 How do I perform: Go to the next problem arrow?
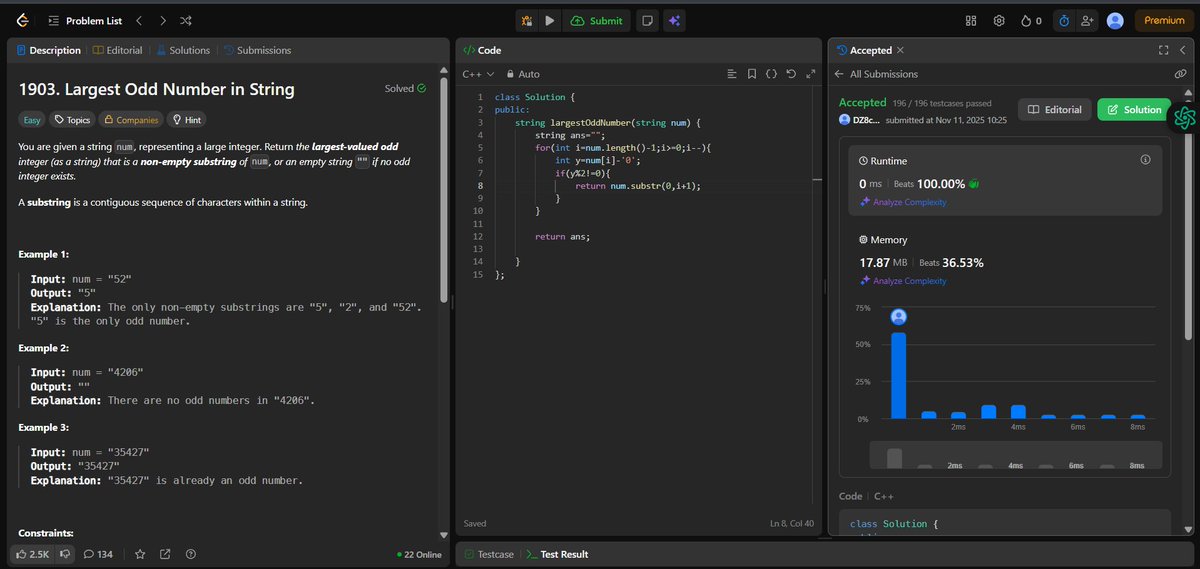163,20
